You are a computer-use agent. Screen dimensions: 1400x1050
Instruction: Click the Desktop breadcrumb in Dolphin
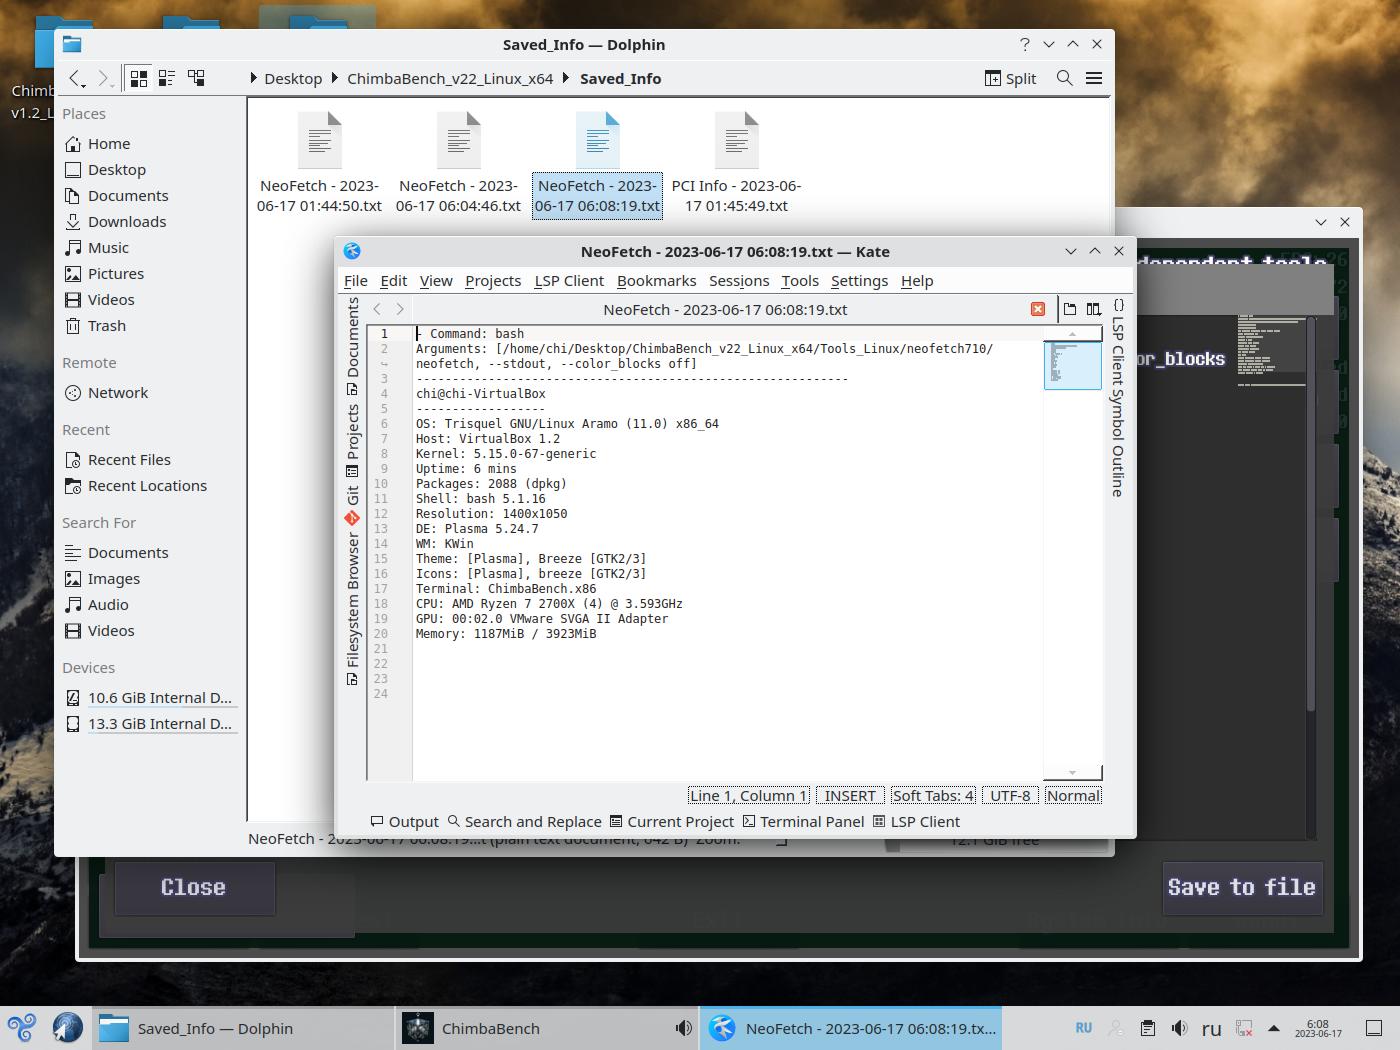click(x=293, y=79)
